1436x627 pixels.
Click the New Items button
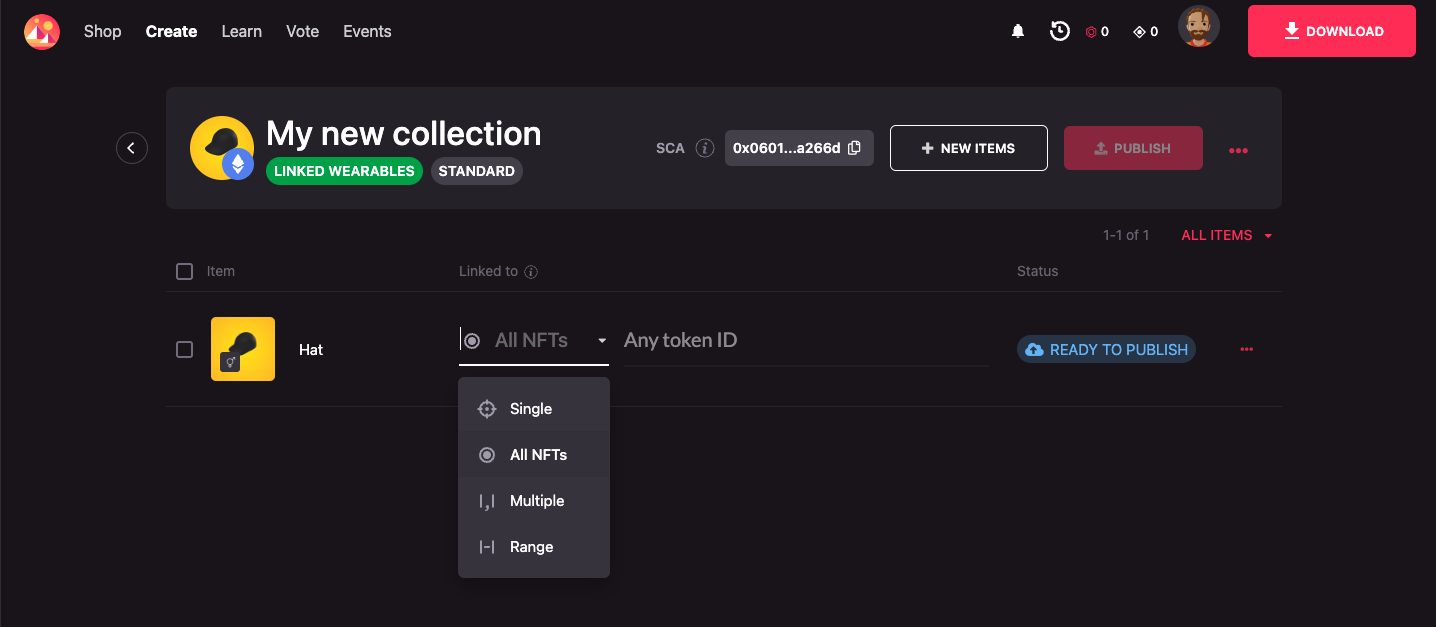coord(968,148)
